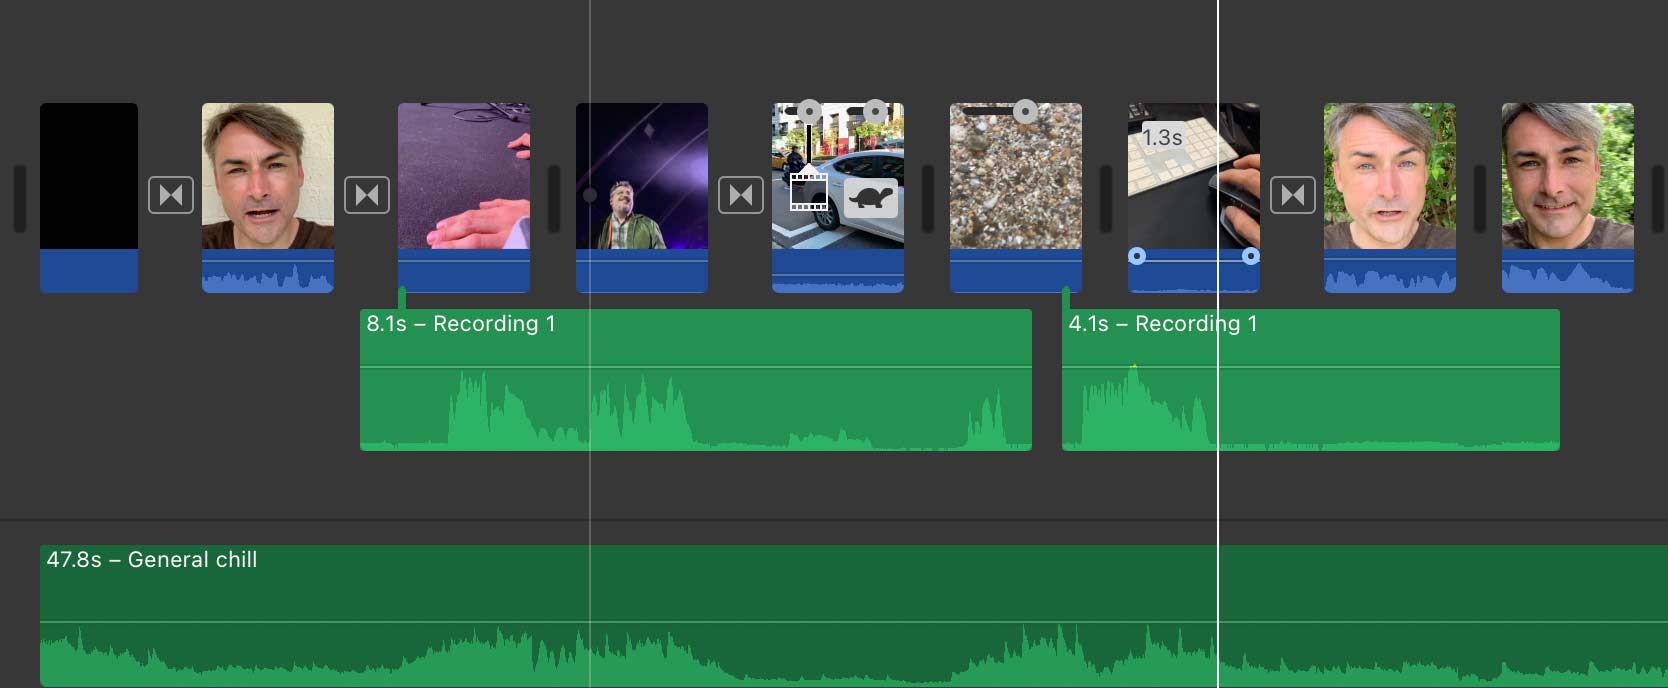Click the clip edge handle before the black clip
The width and height of the screenshot is (1668, 688).
point(19,198)
